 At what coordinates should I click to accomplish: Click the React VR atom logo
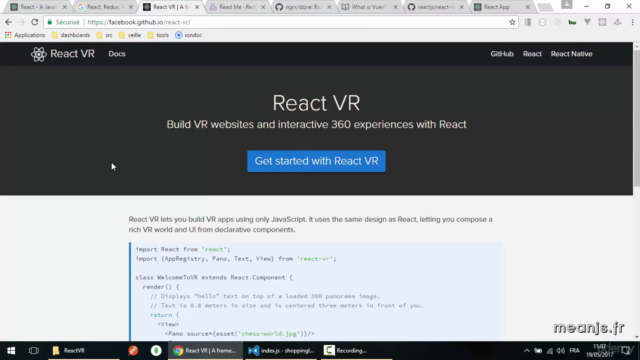tap(39, 54)
